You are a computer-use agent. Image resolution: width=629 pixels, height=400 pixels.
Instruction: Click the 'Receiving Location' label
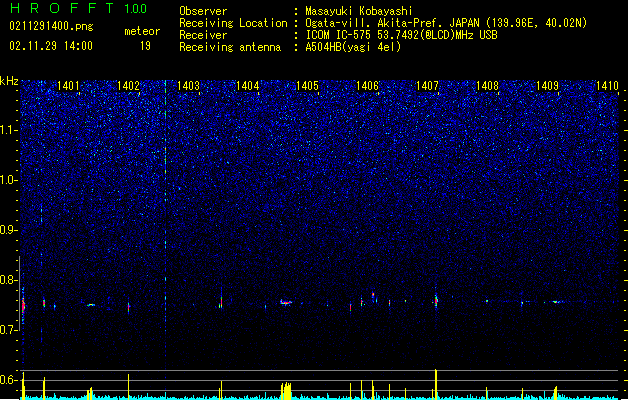233,23
